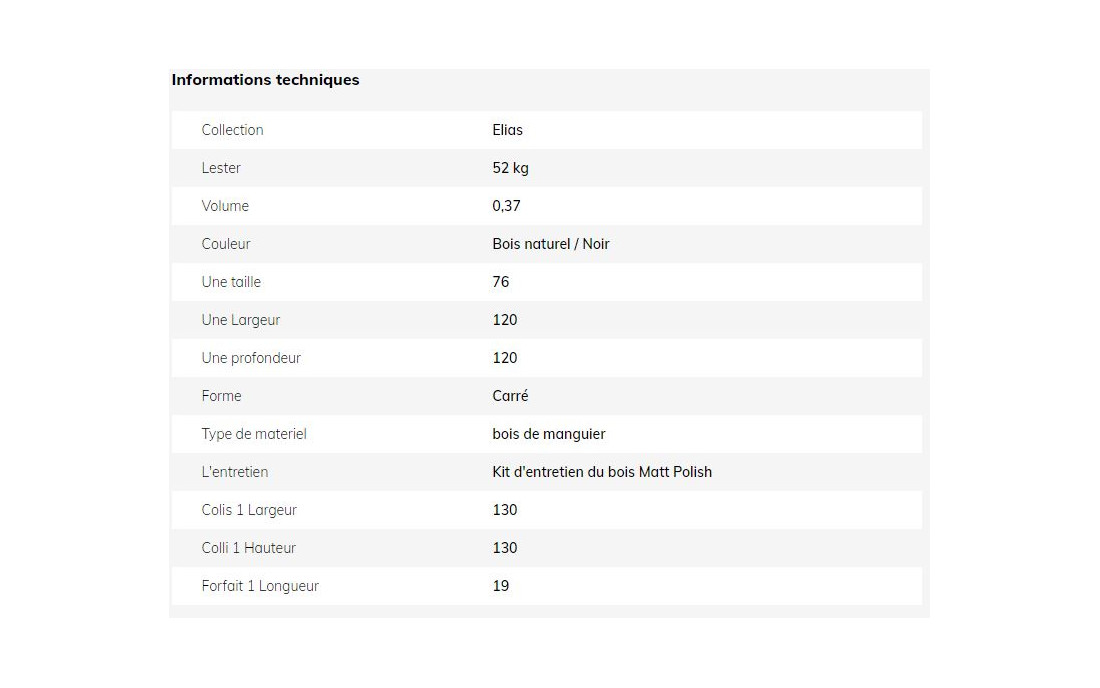The height and width of the screenshot is (688, 1100).
Task: Select the Une taille label
Action: pos(232,281)
